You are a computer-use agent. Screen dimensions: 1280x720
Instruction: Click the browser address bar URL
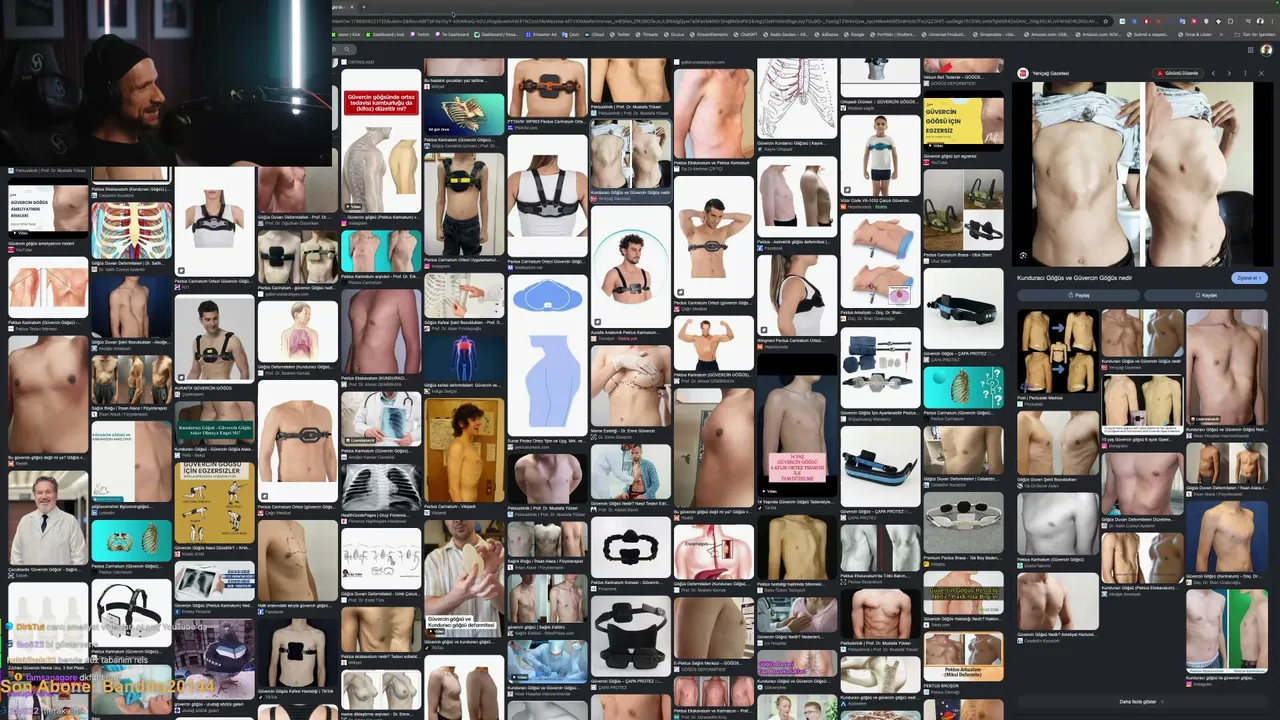[x=715, y=21]
